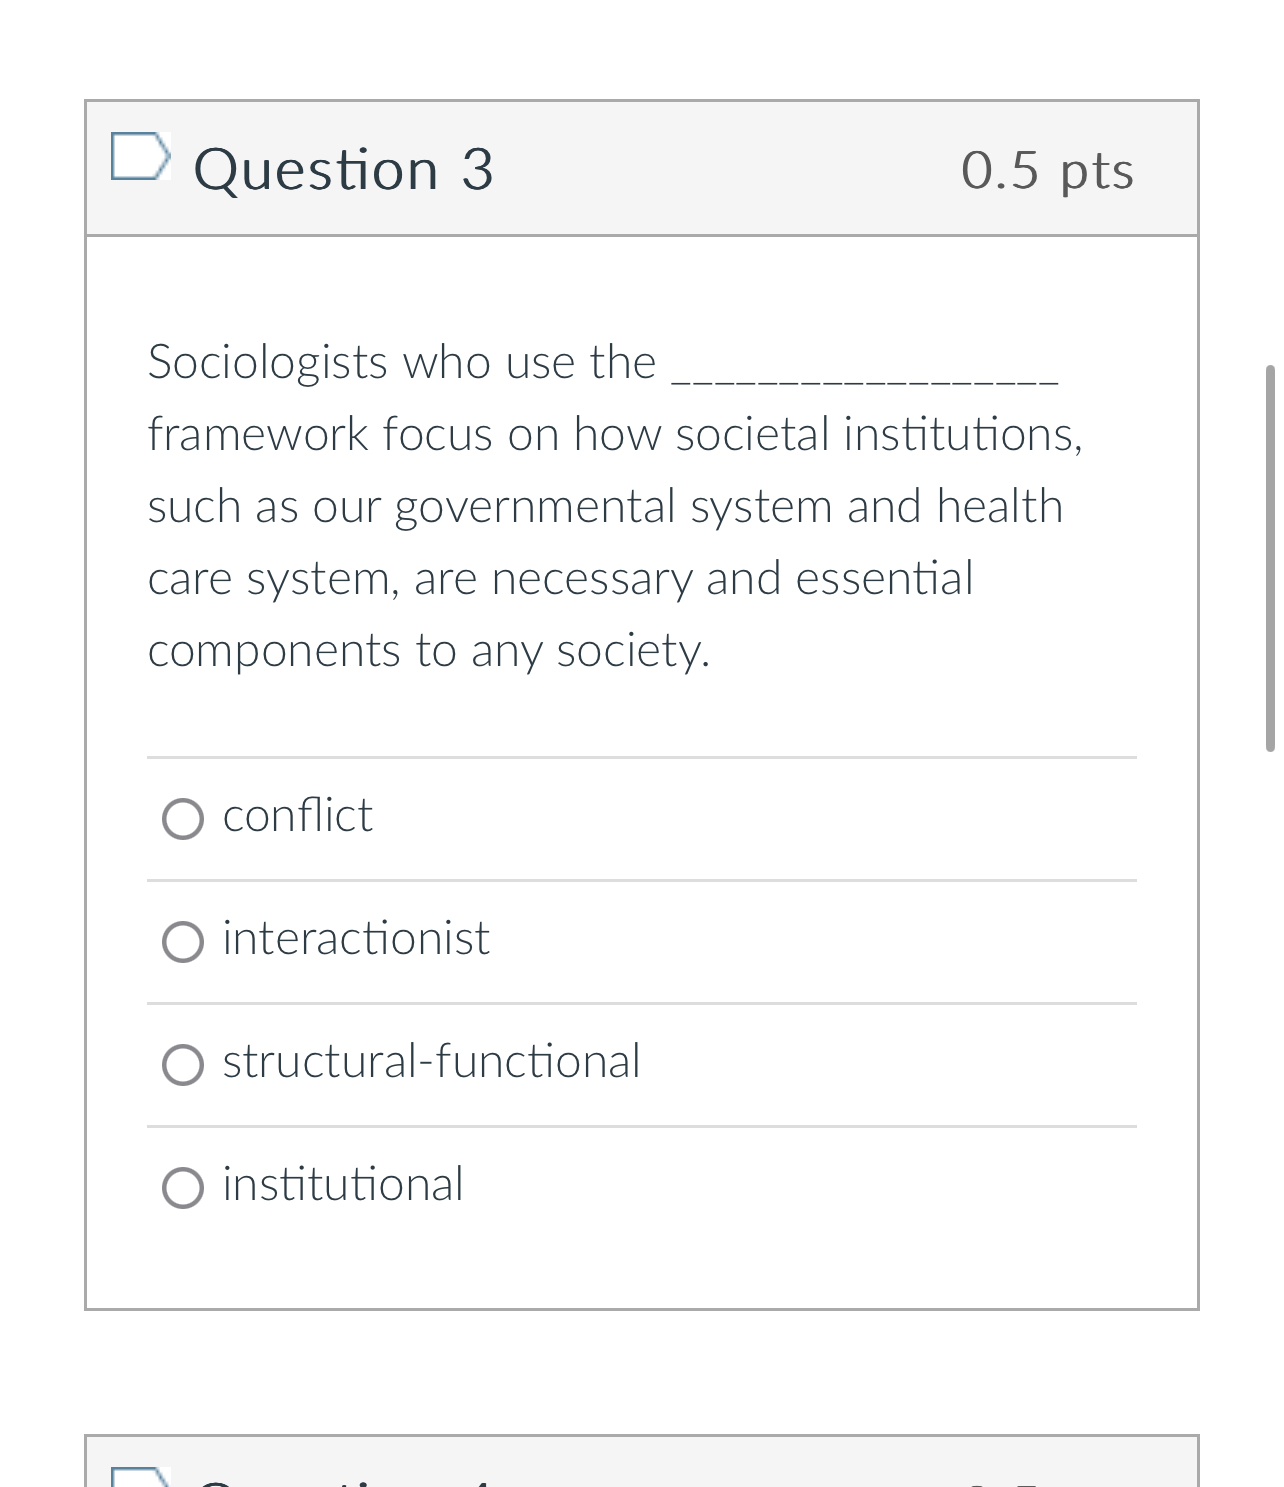This screenshot has width=1284, height=1487.
Task: Pick 'institutional' as the answer
Action: [183, 1187]
